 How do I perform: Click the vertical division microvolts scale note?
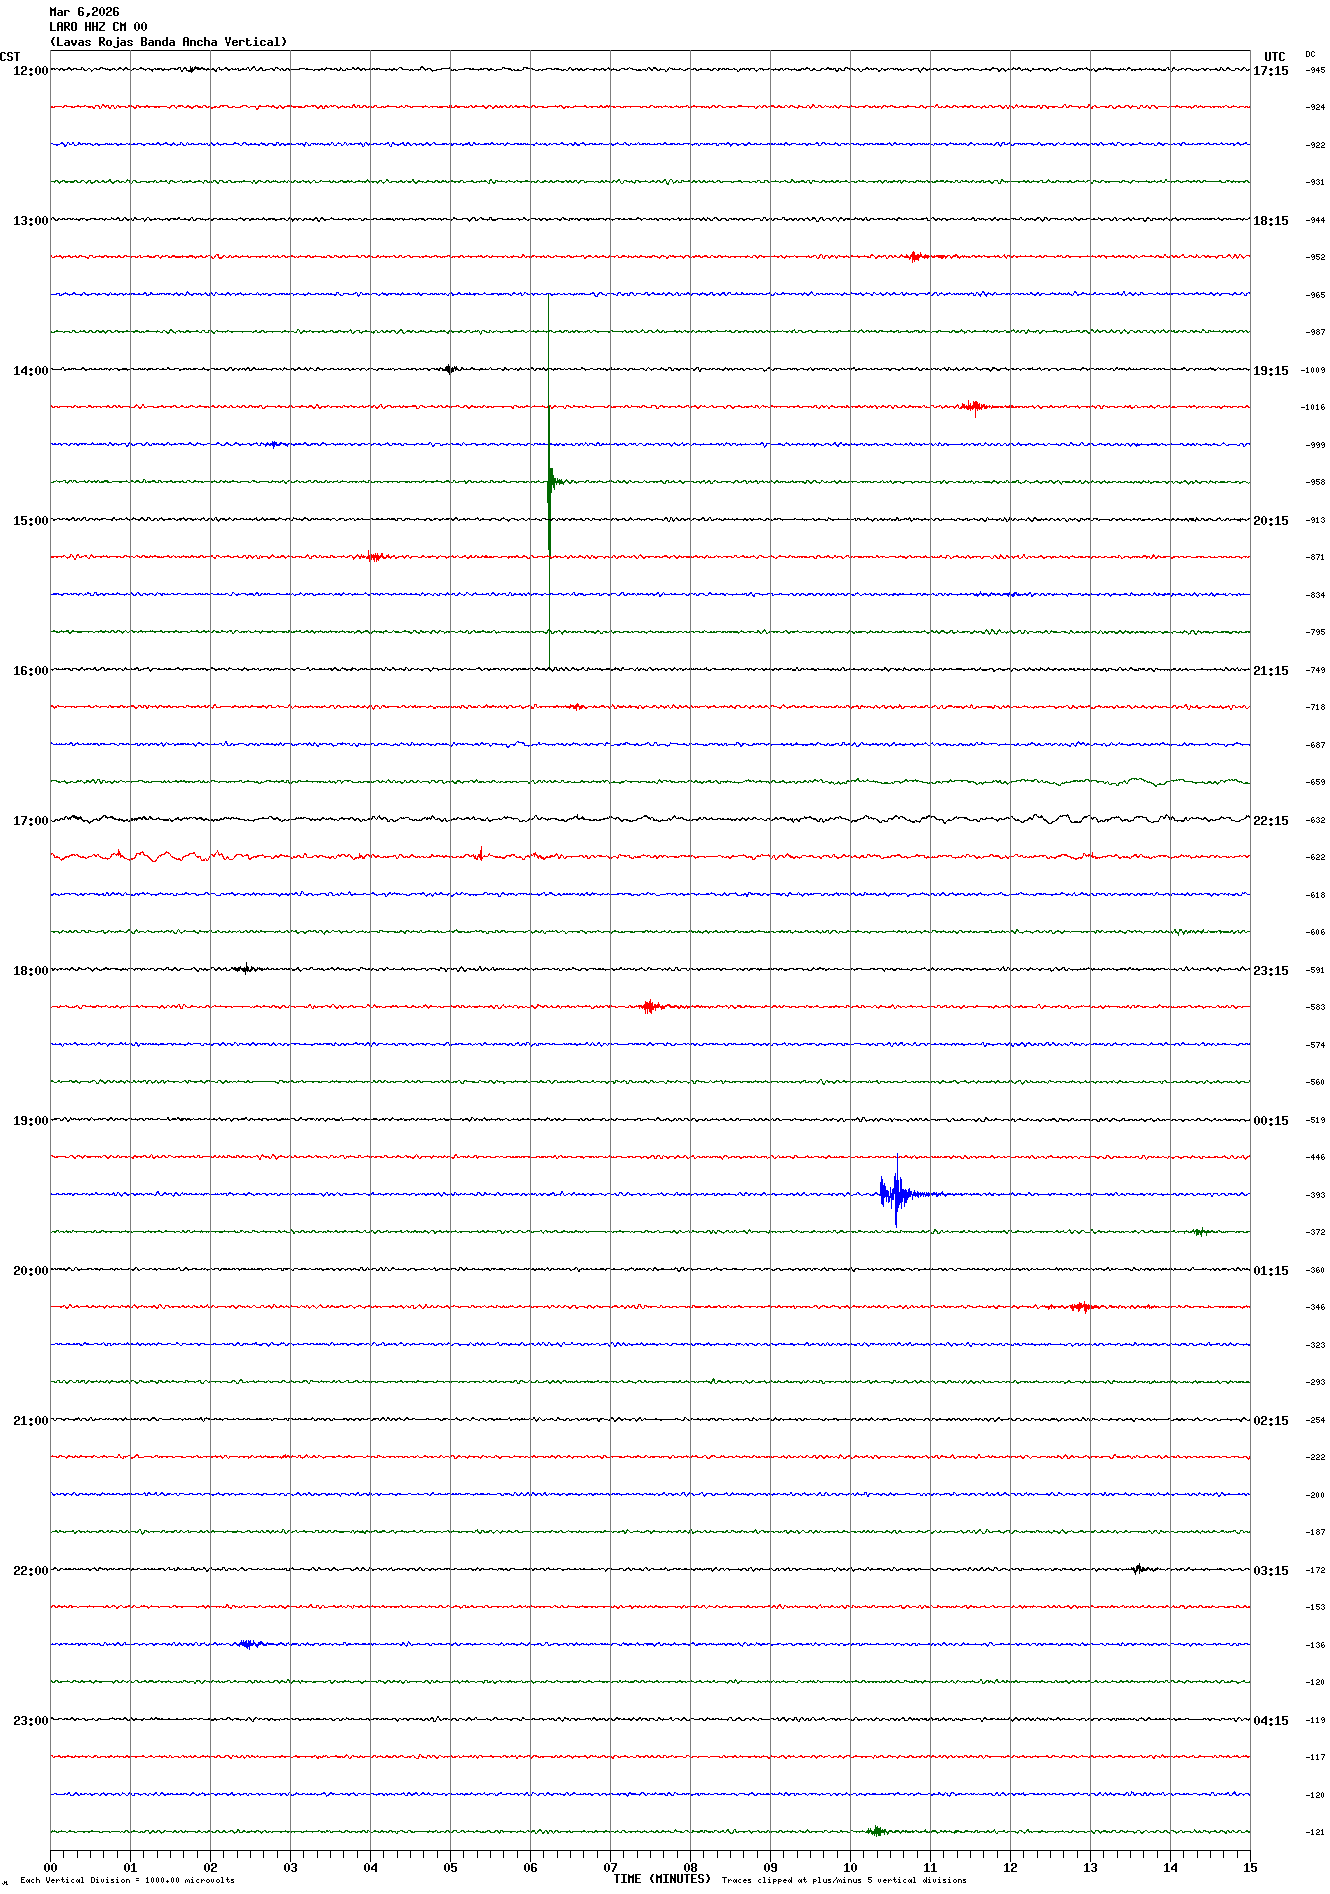pyautogui.click(x=127, y=1880)
